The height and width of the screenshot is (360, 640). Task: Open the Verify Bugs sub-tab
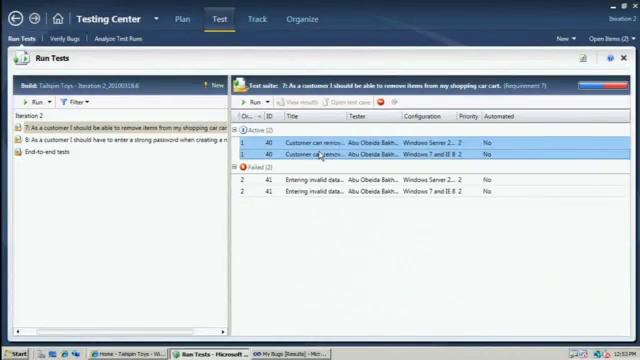point(65,39)
